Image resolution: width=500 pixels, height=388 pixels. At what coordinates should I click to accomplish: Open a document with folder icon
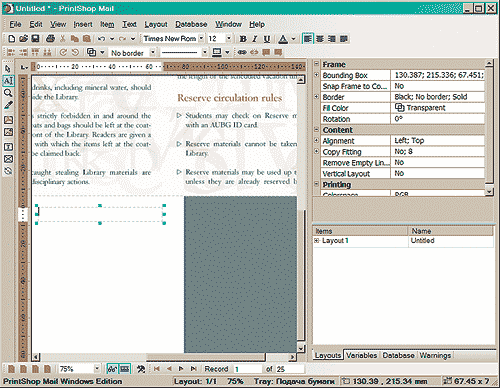(x=23, y=39)
